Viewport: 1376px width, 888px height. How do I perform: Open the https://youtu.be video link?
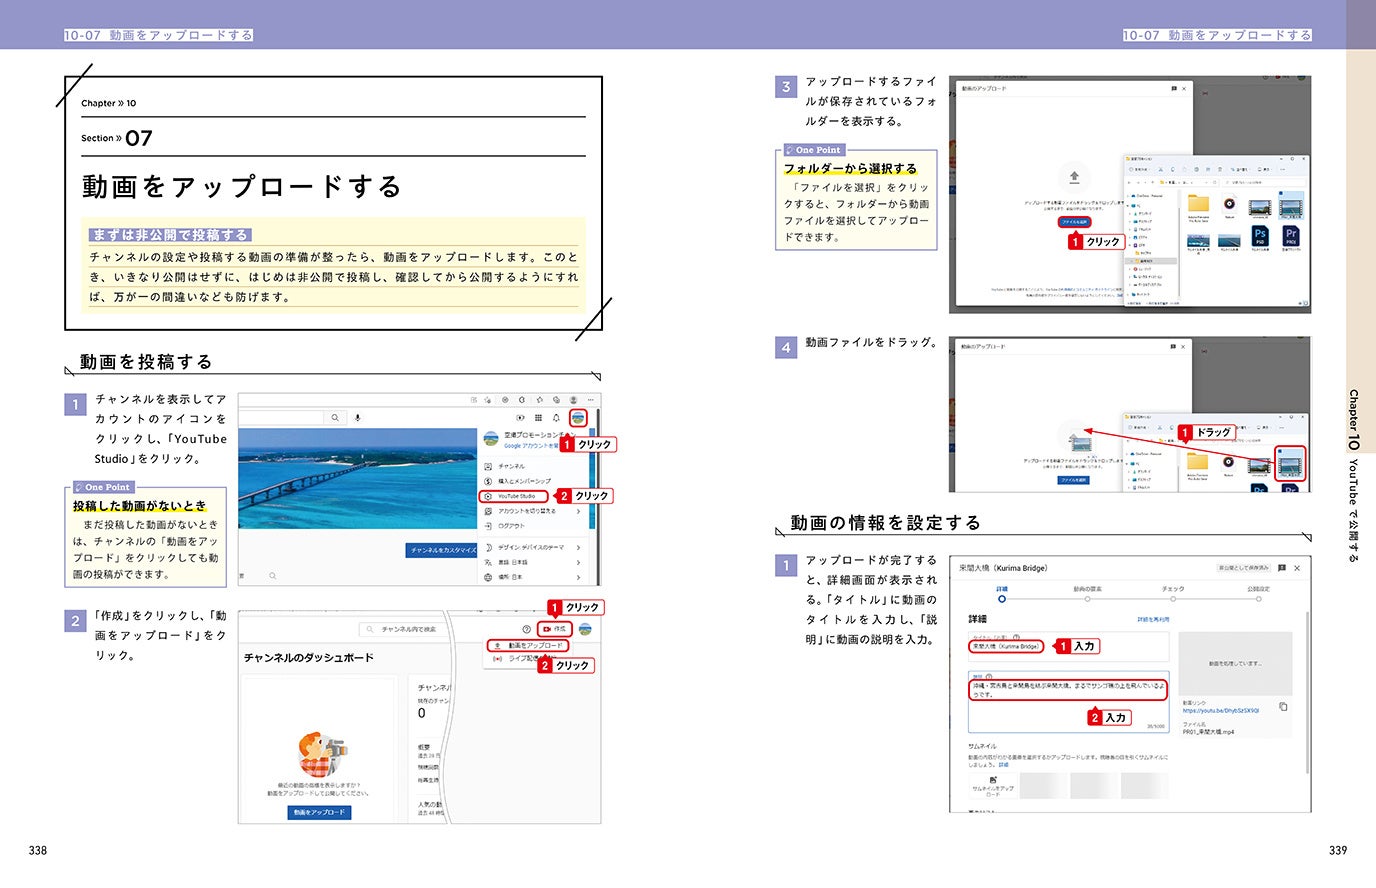point(1222,710)
